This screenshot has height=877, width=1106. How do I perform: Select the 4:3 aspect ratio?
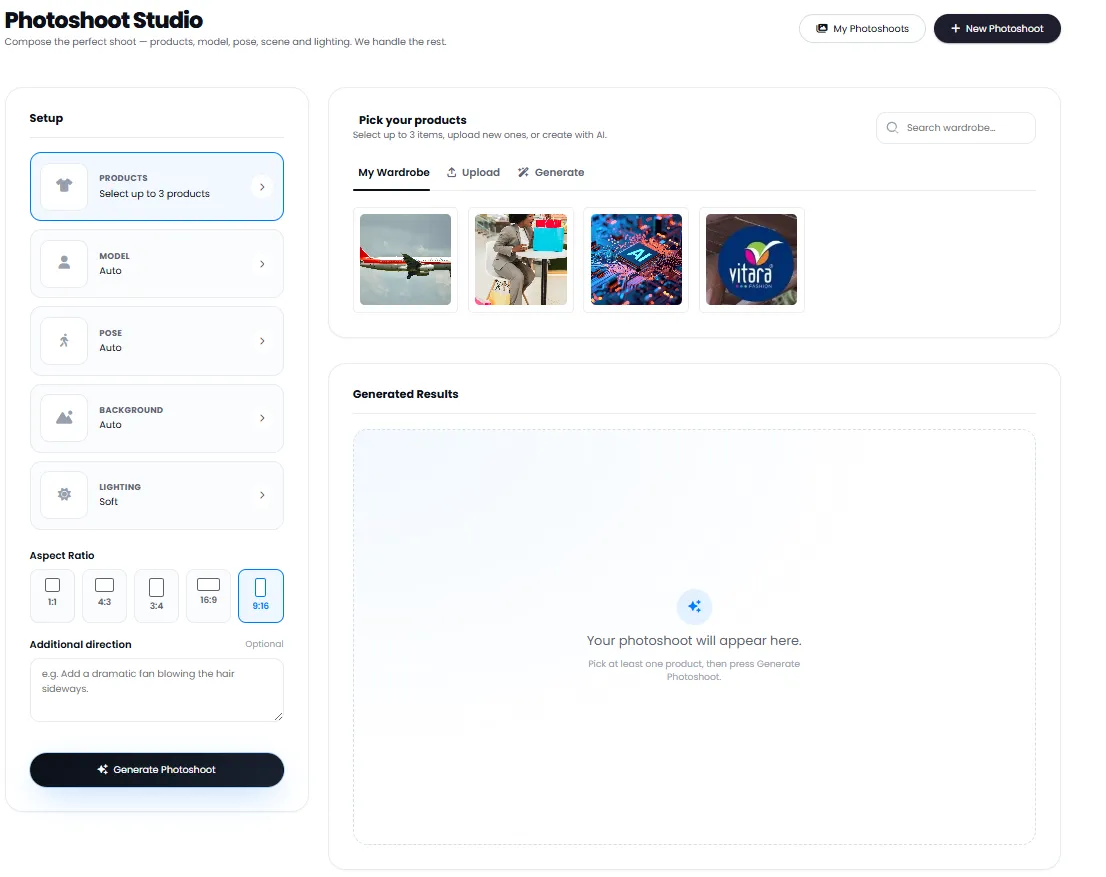click(x=104, y=595)
